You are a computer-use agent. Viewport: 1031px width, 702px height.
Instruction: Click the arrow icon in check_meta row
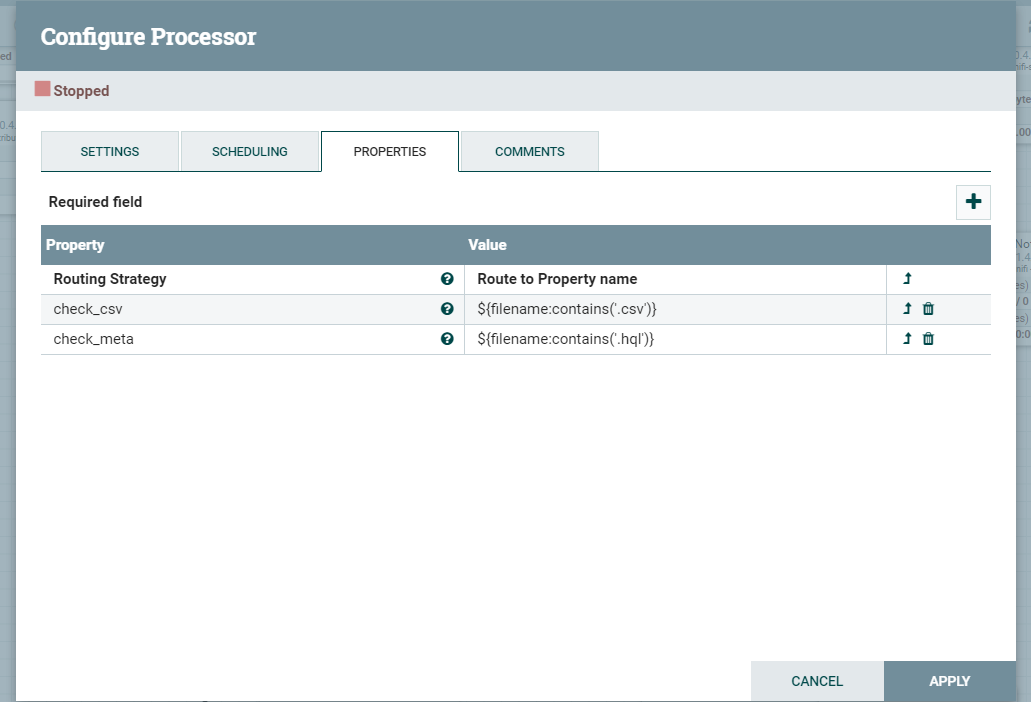[906, 339]
